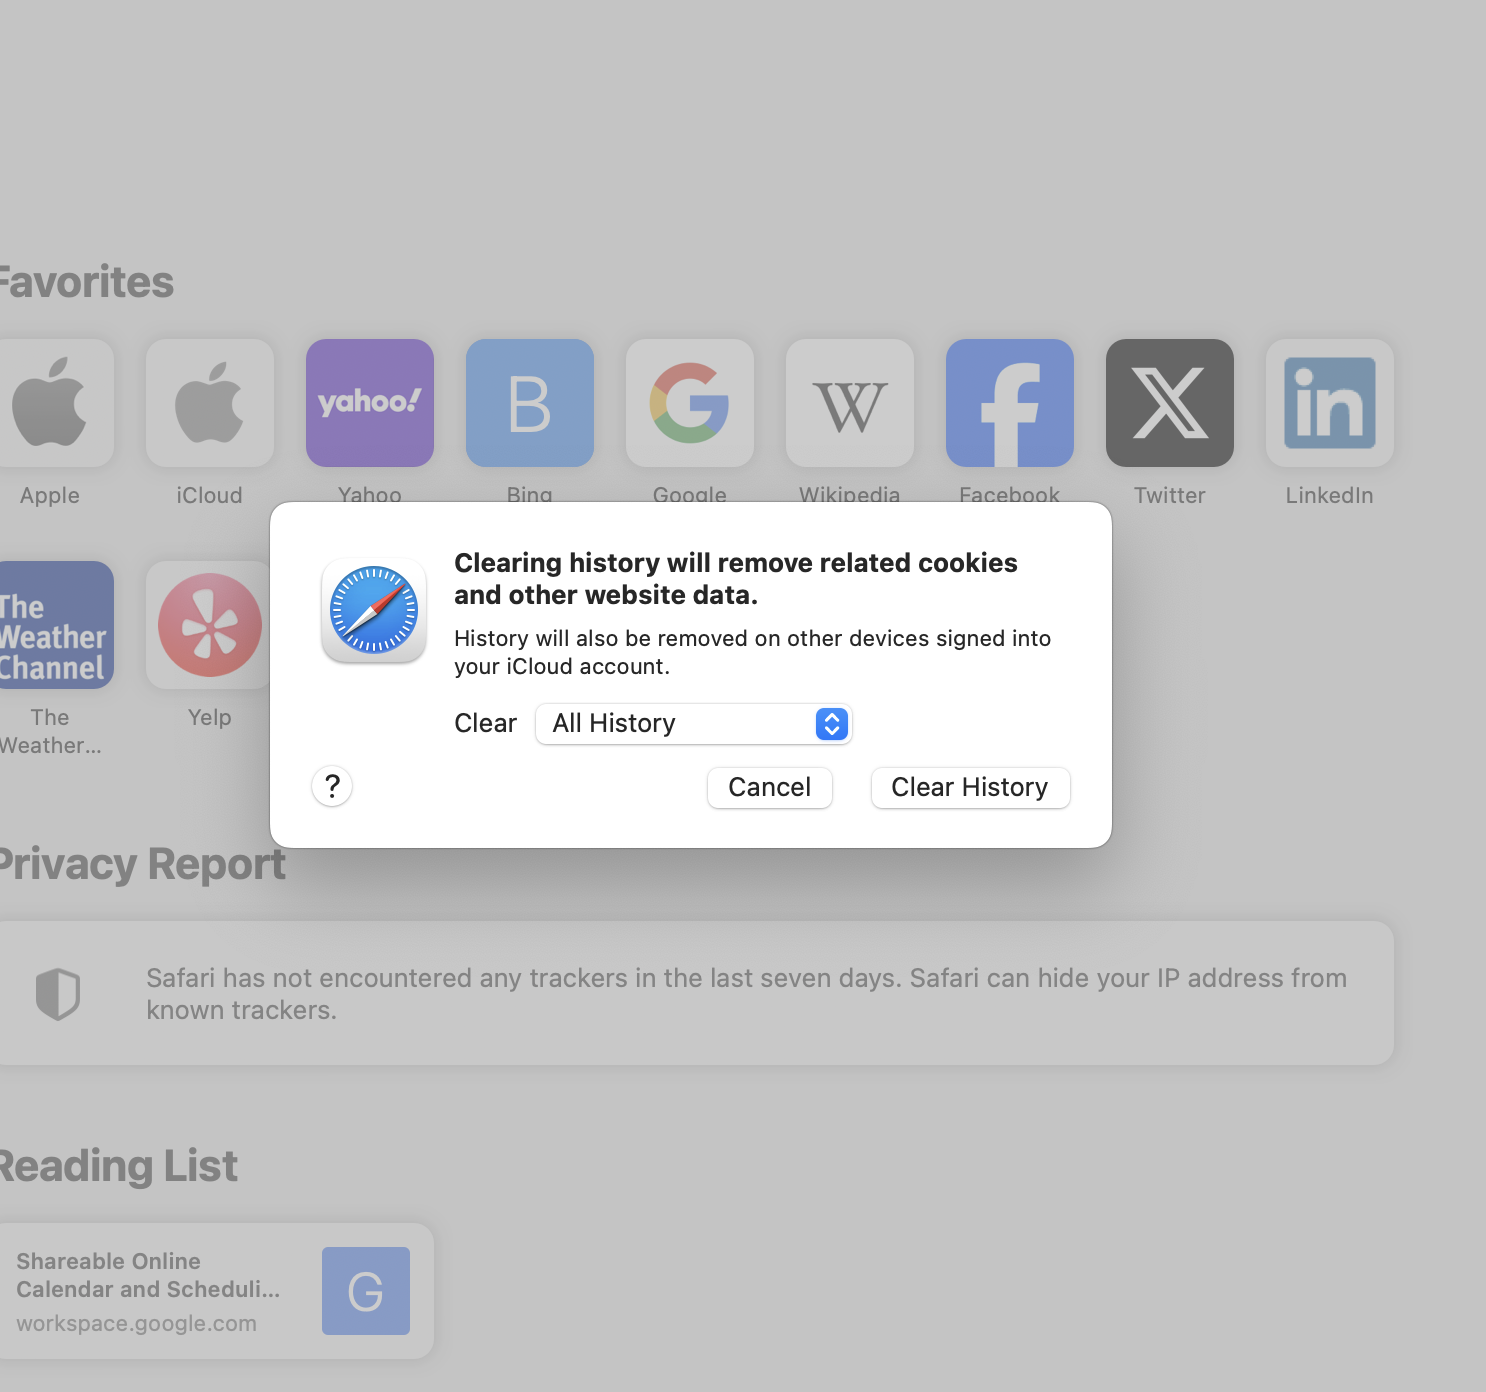Screen dimensions: 1486x1392
Task: Launch Yahoo from favorites
Action: pos(369,403)
